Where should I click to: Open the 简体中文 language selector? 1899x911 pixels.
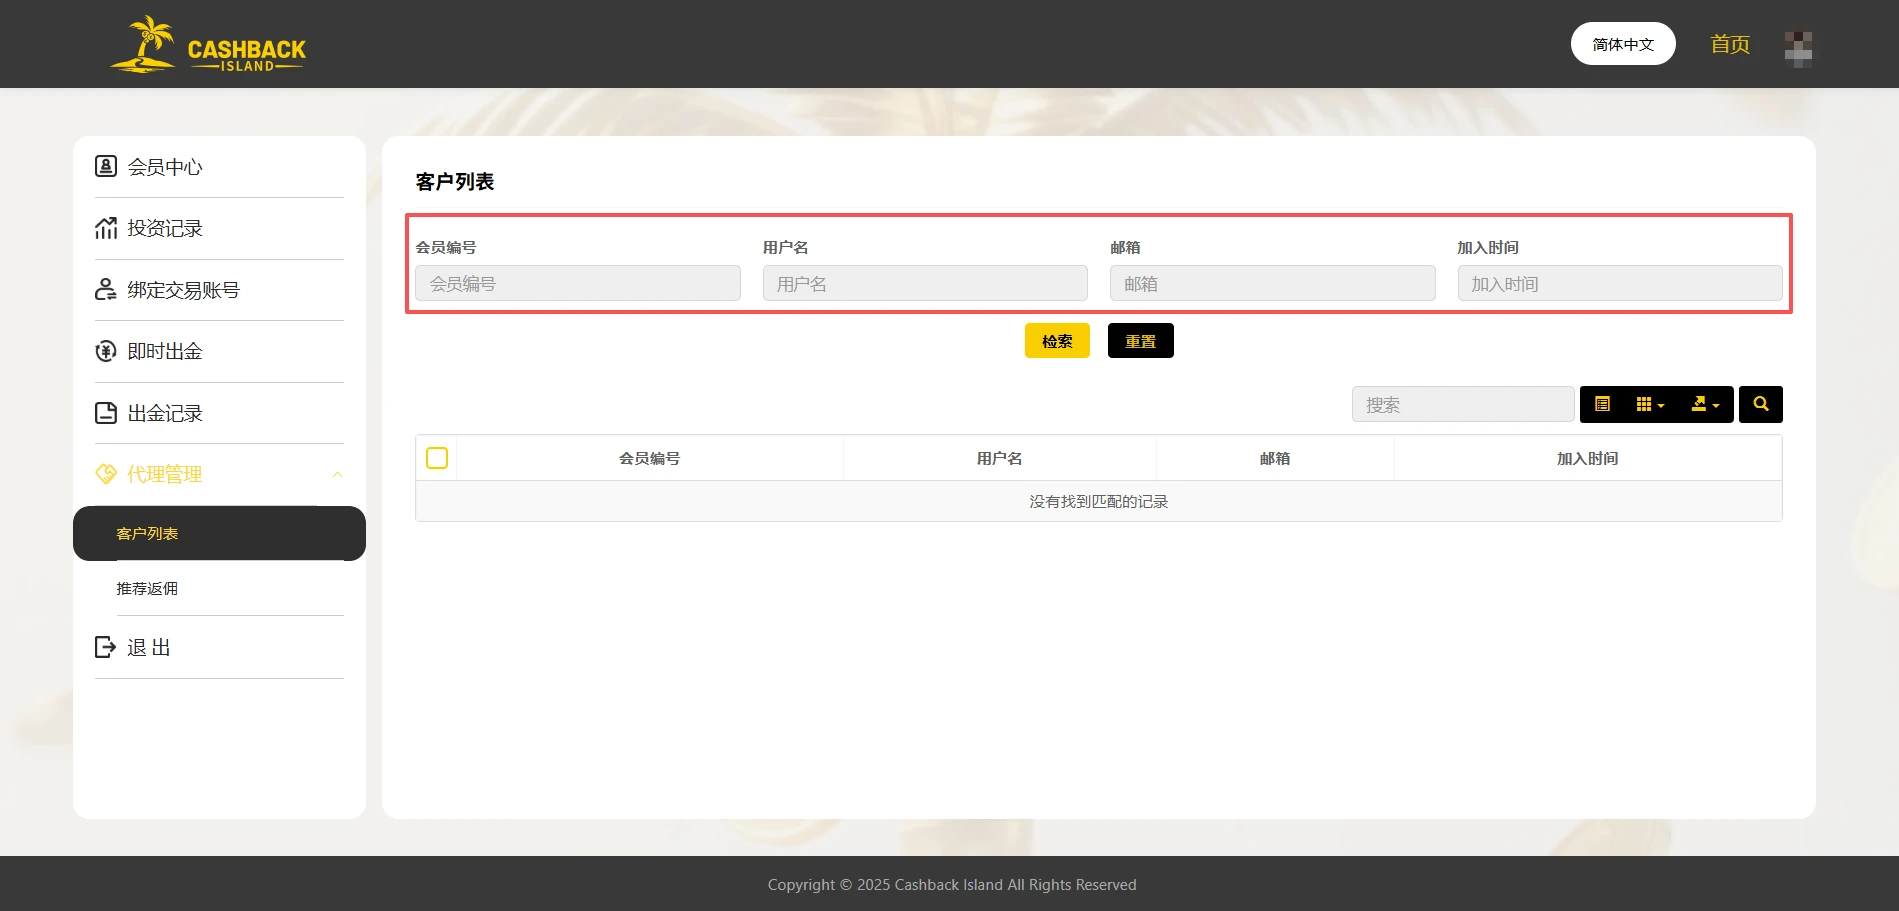pos(1622,44)
